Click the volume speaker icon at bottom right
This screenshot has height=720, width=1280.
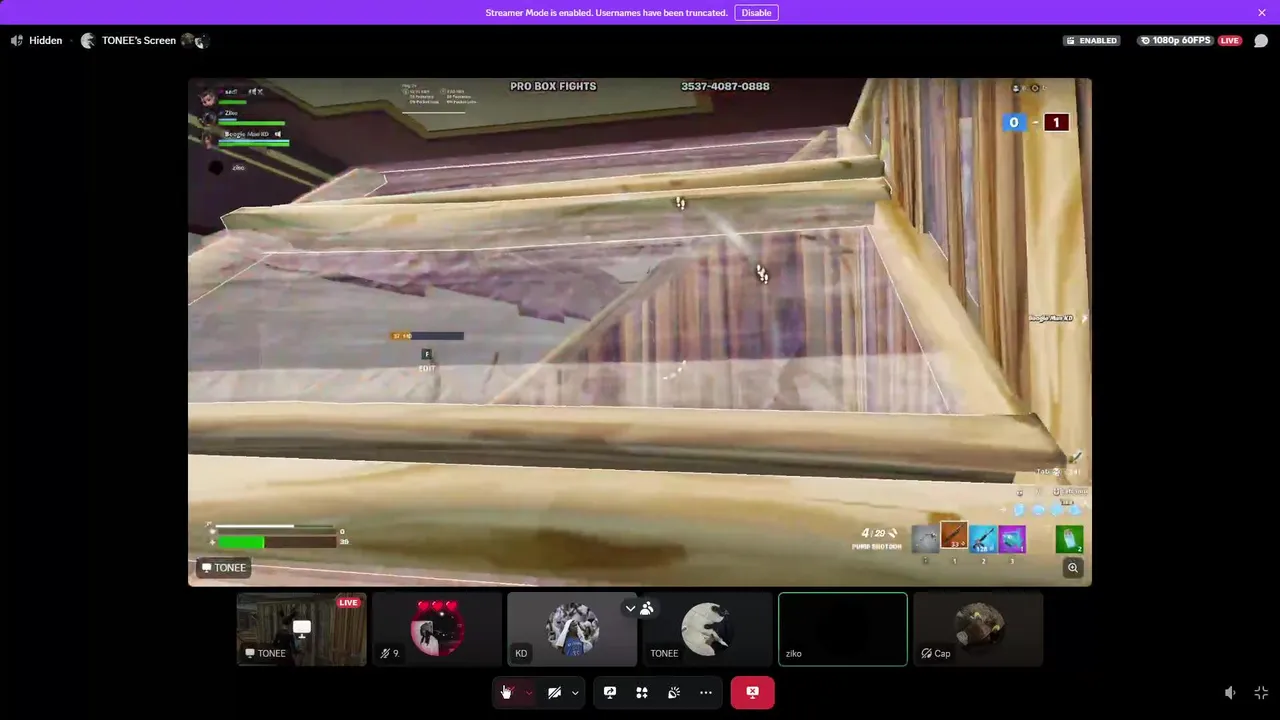pyautogui.click(x=1230, y=692)
